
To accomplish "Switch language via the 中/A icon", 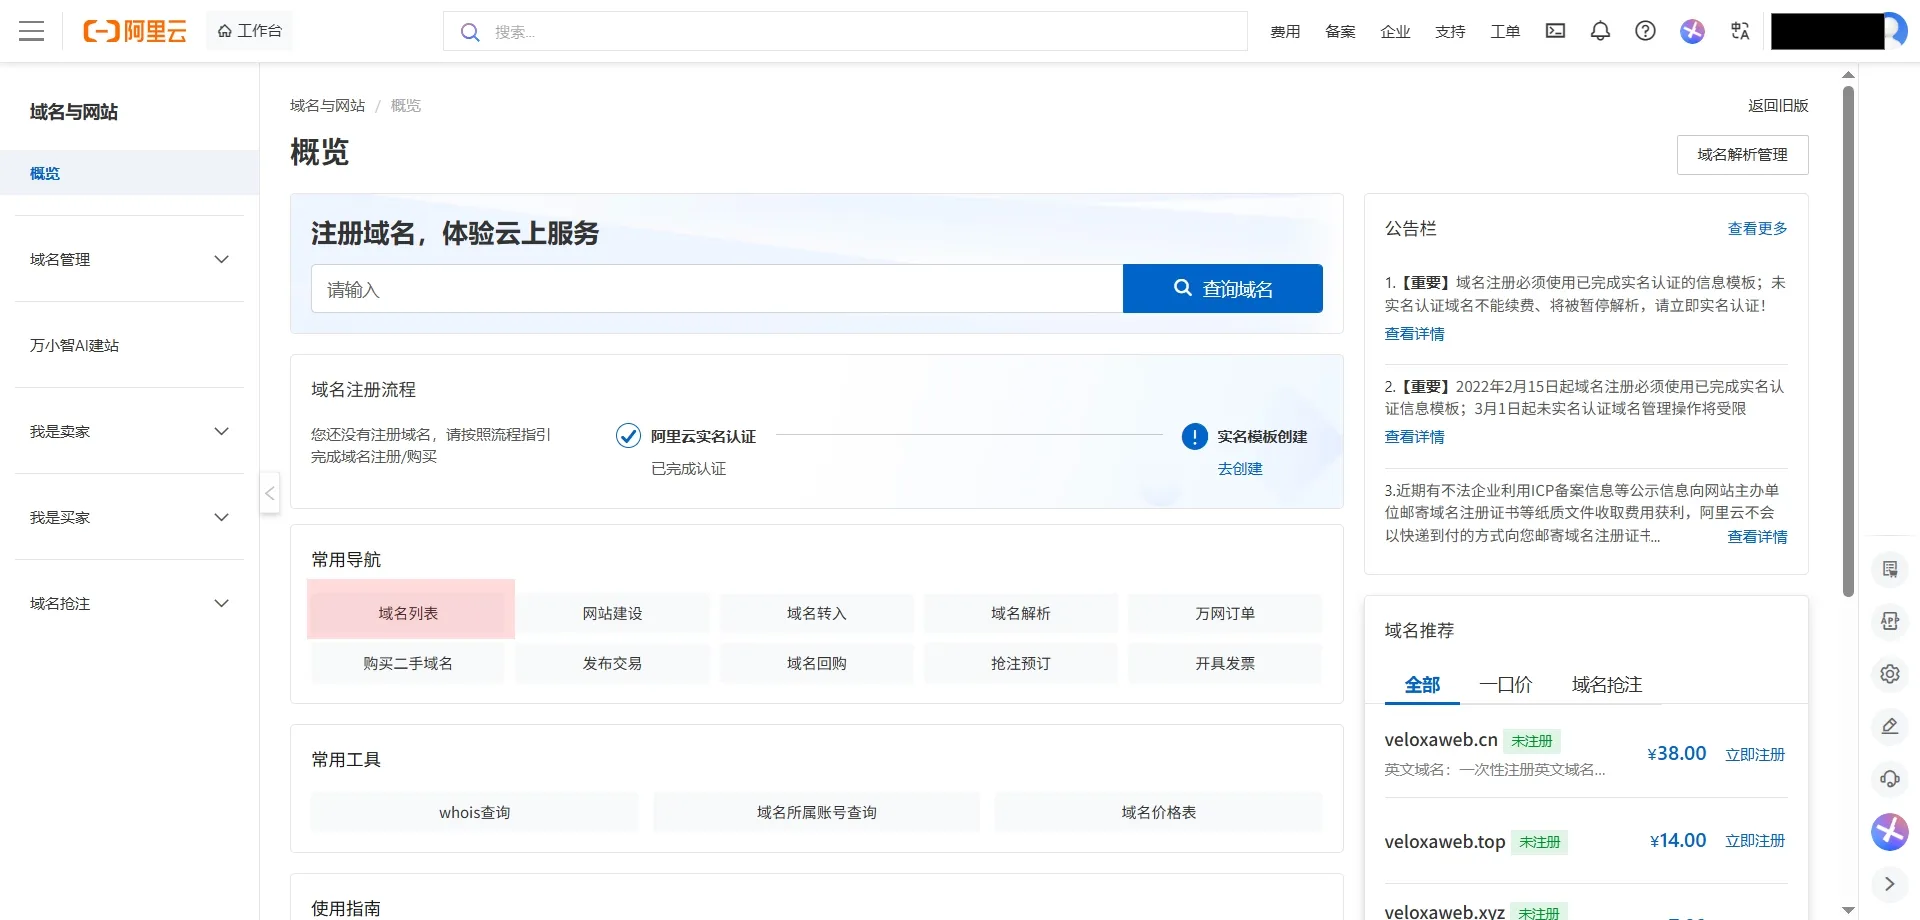I will click(x=1740, y=31).
